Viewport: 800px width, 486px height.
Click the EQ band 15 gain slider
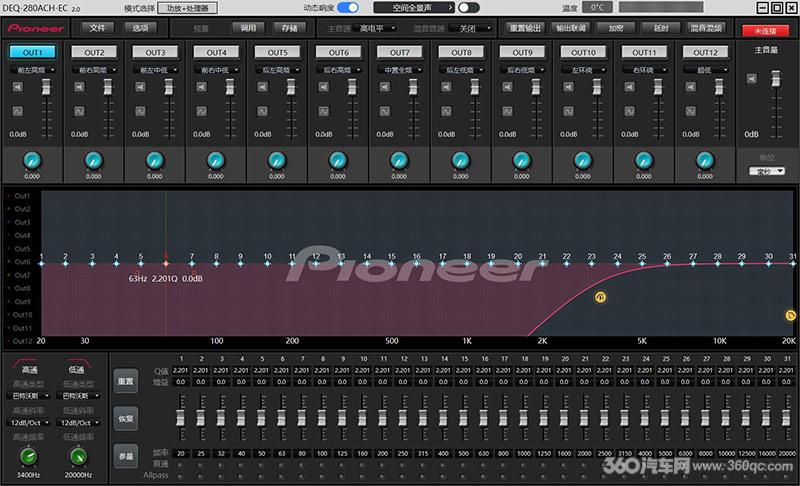463,418
